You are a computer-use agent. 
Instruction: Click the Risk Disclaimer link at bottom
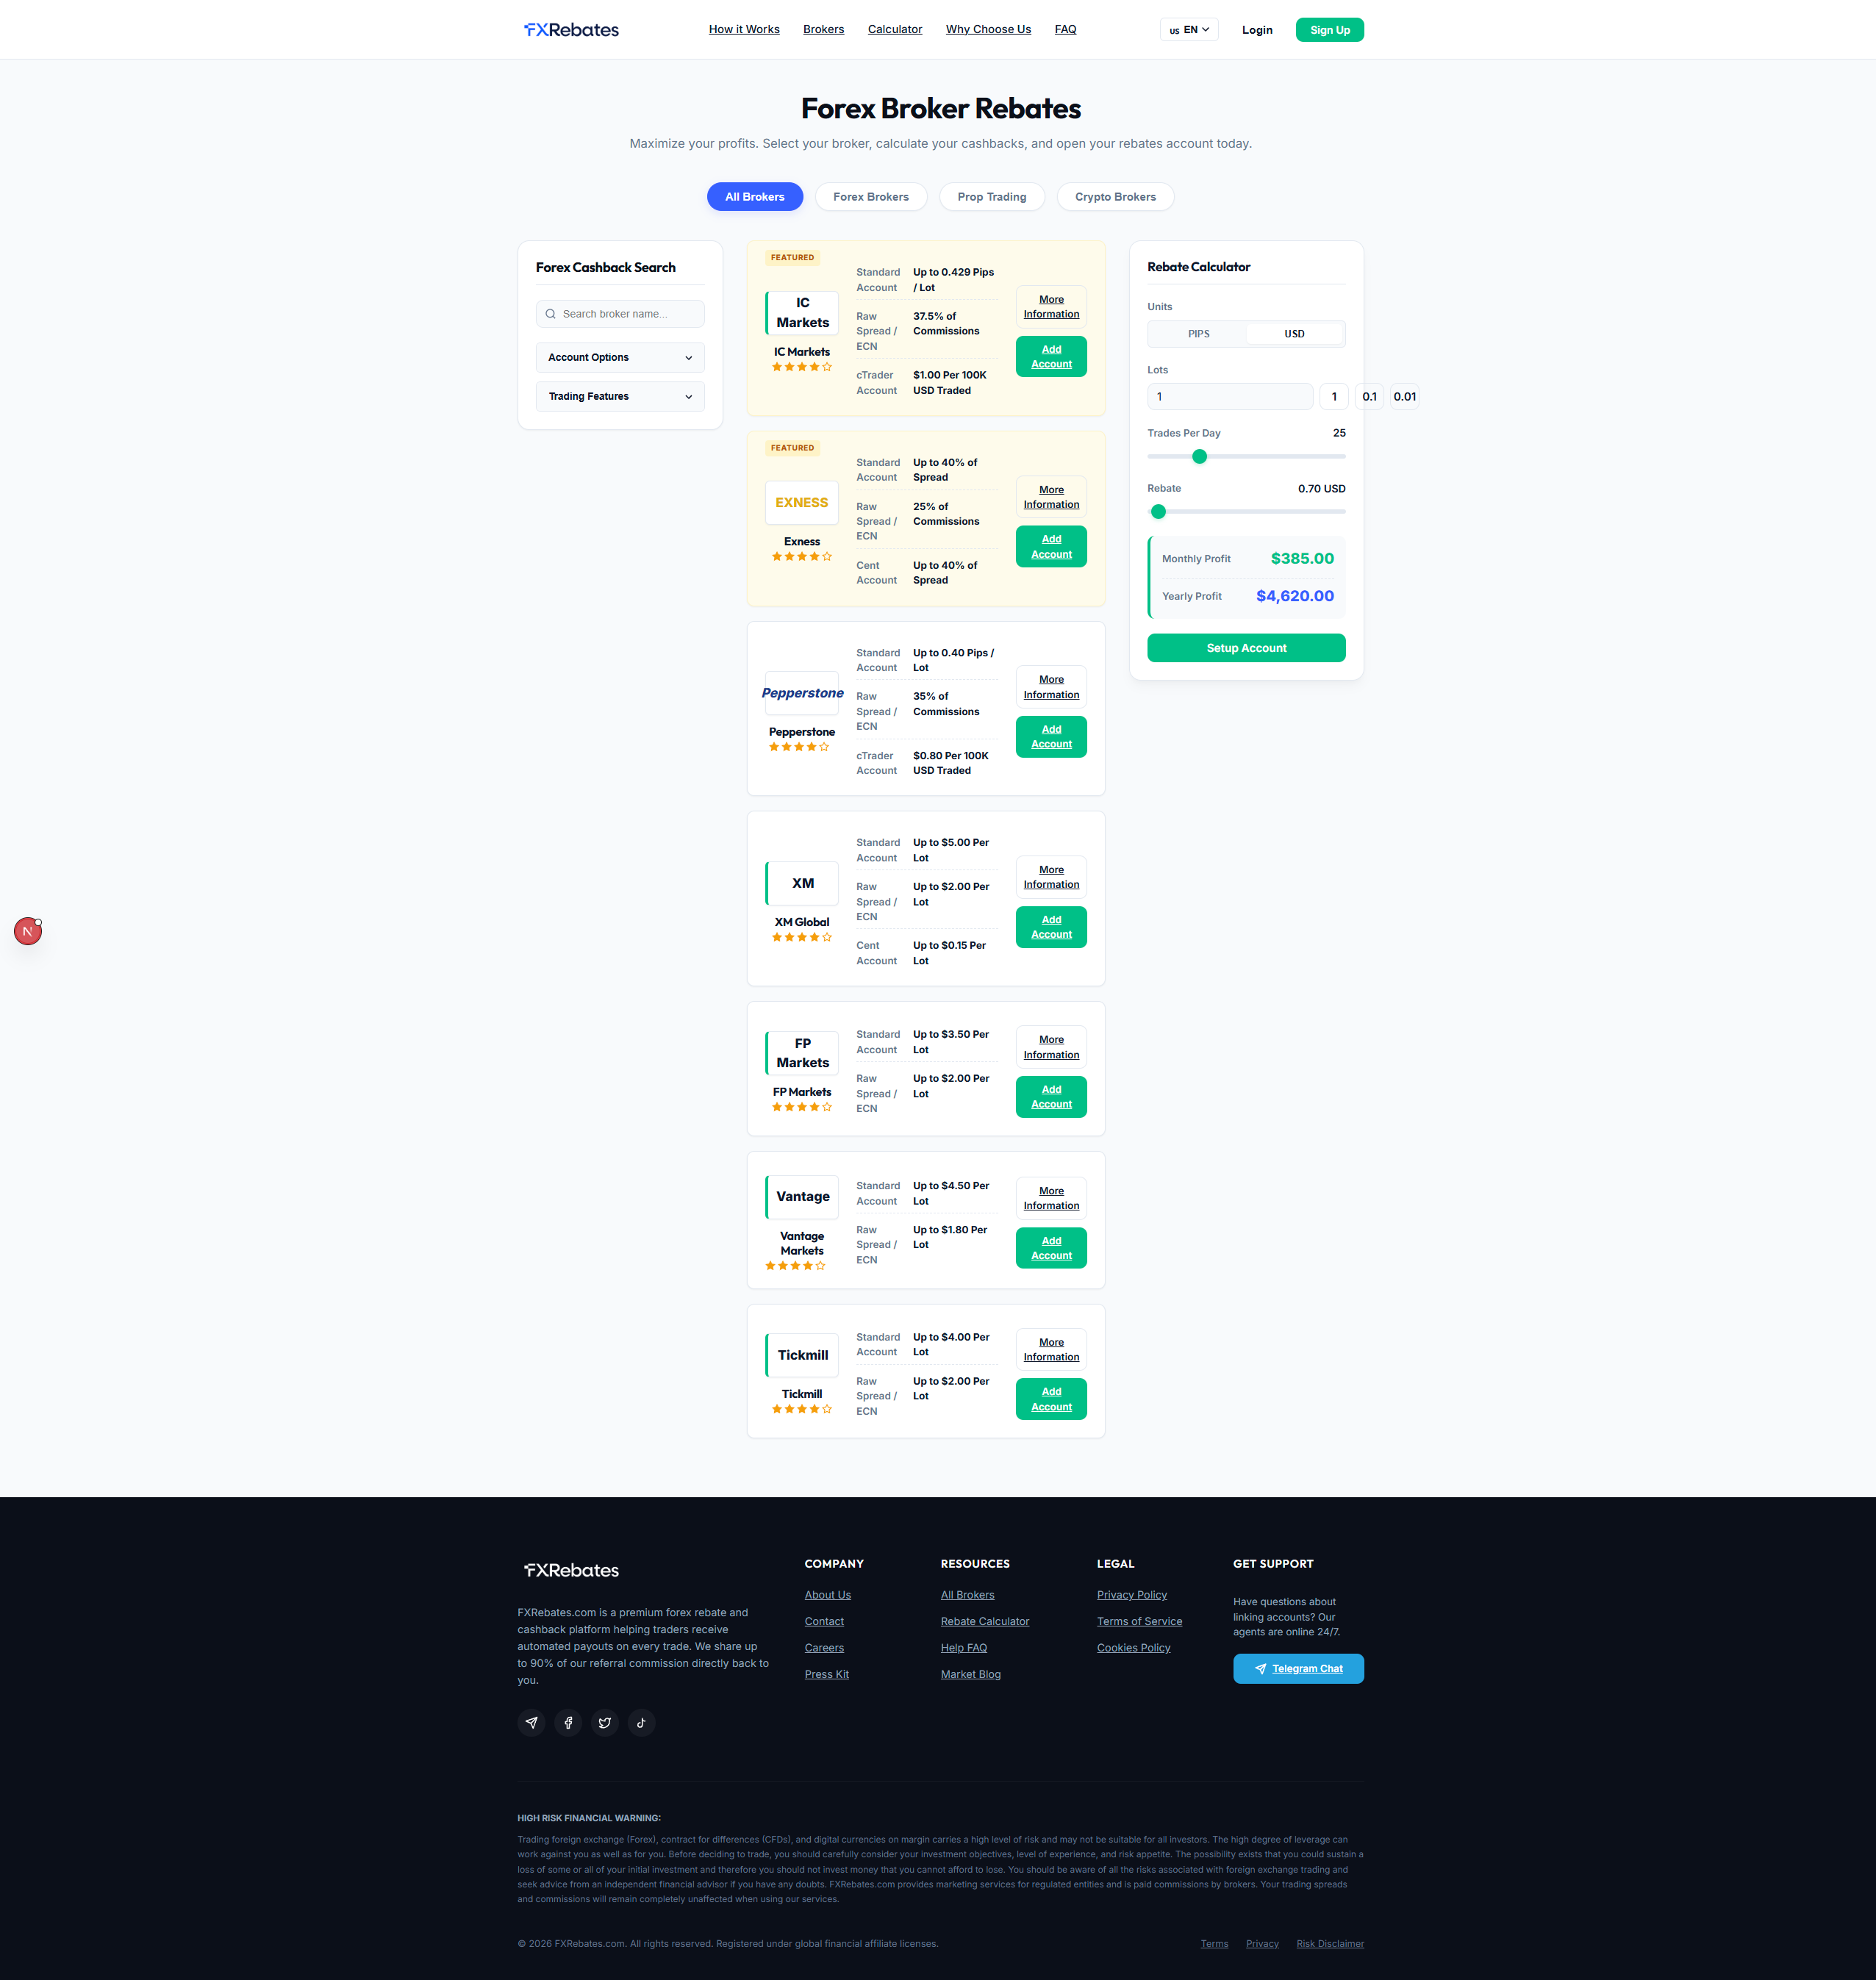click(x=1330, y=1944)
